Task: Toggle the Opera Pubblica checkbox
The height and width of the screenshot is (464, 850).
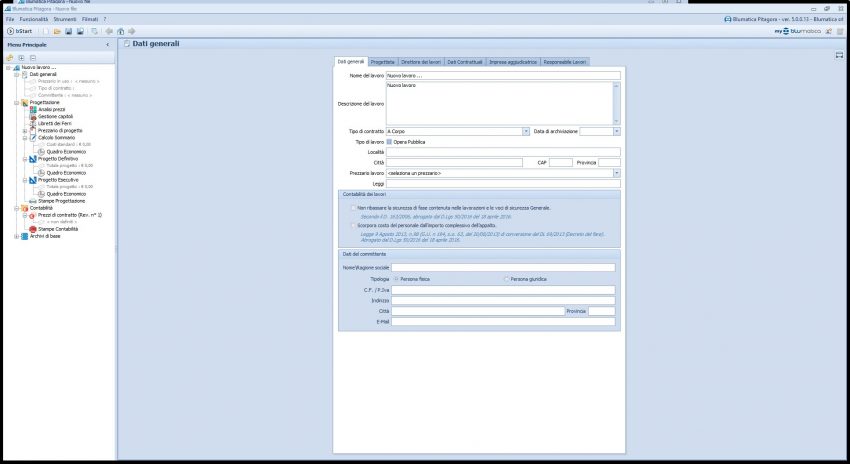Action: pyautogui.click(x=389, y=142)
